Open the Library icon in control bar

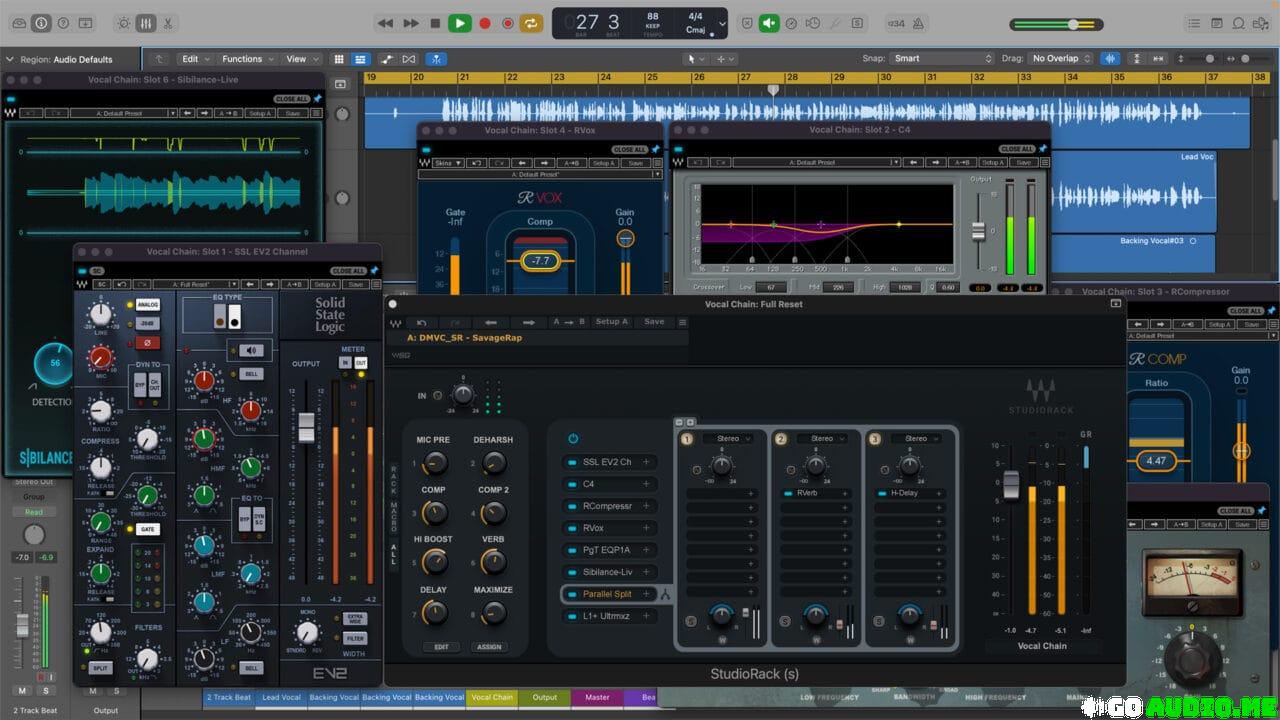tap(18, 23)
